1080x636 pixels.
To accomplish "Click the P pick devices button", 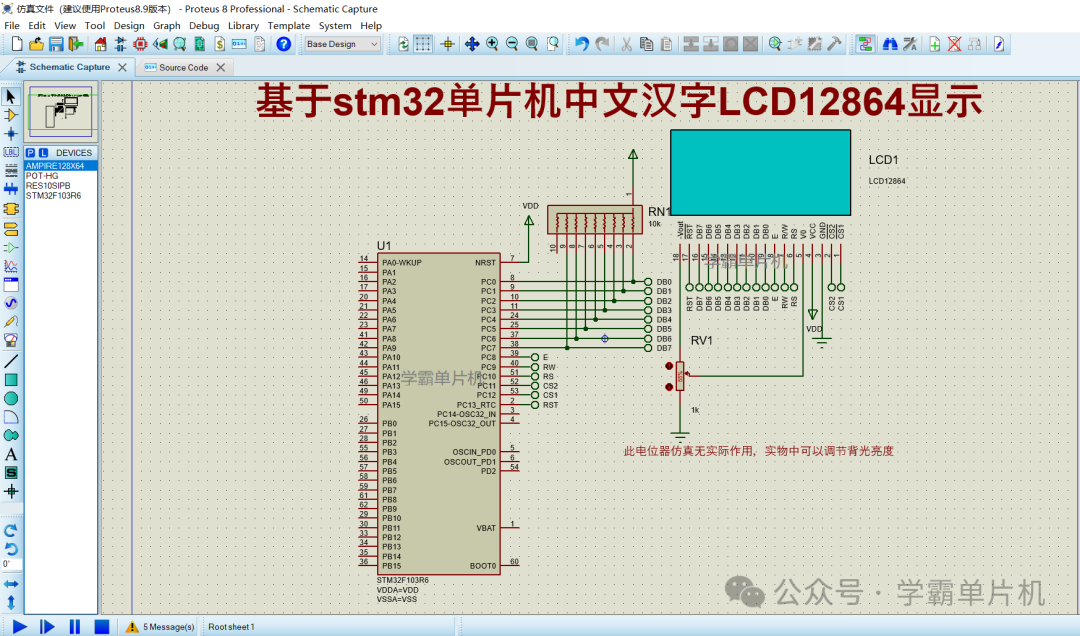I will [x=30, y=152].
